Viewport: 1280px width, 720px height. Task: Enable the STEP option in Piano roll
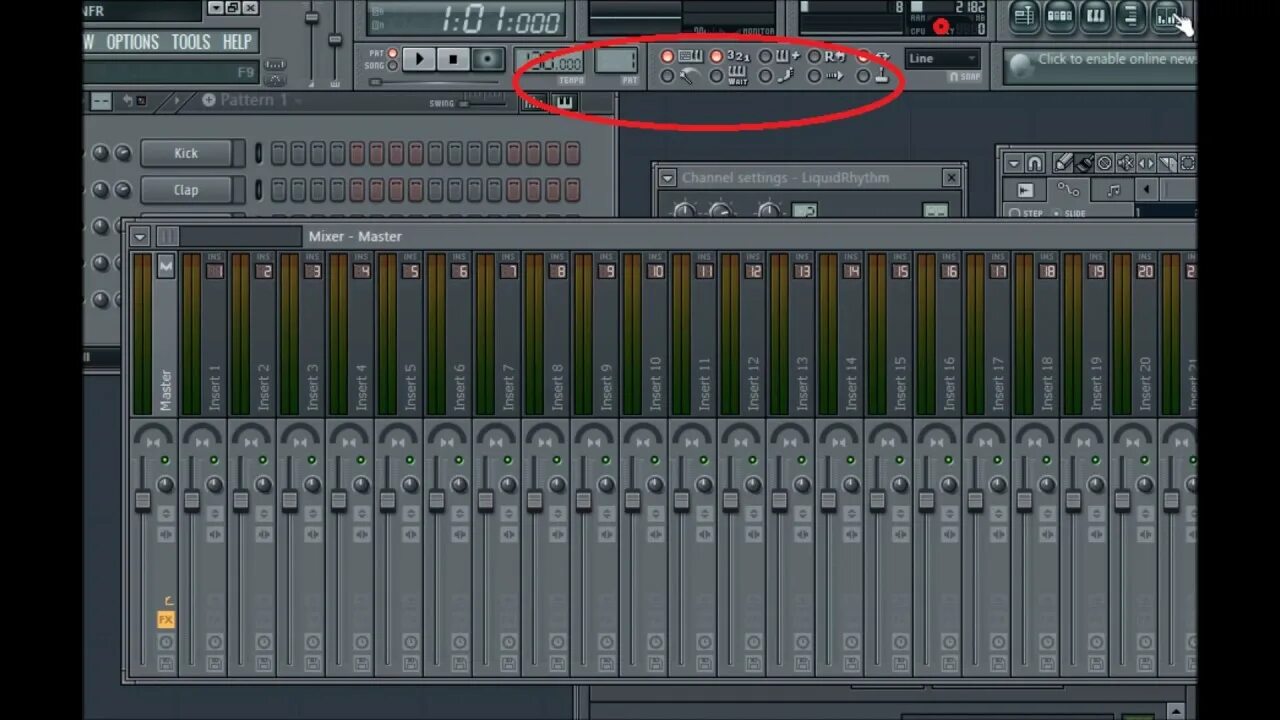click(x=1027, y=213)
